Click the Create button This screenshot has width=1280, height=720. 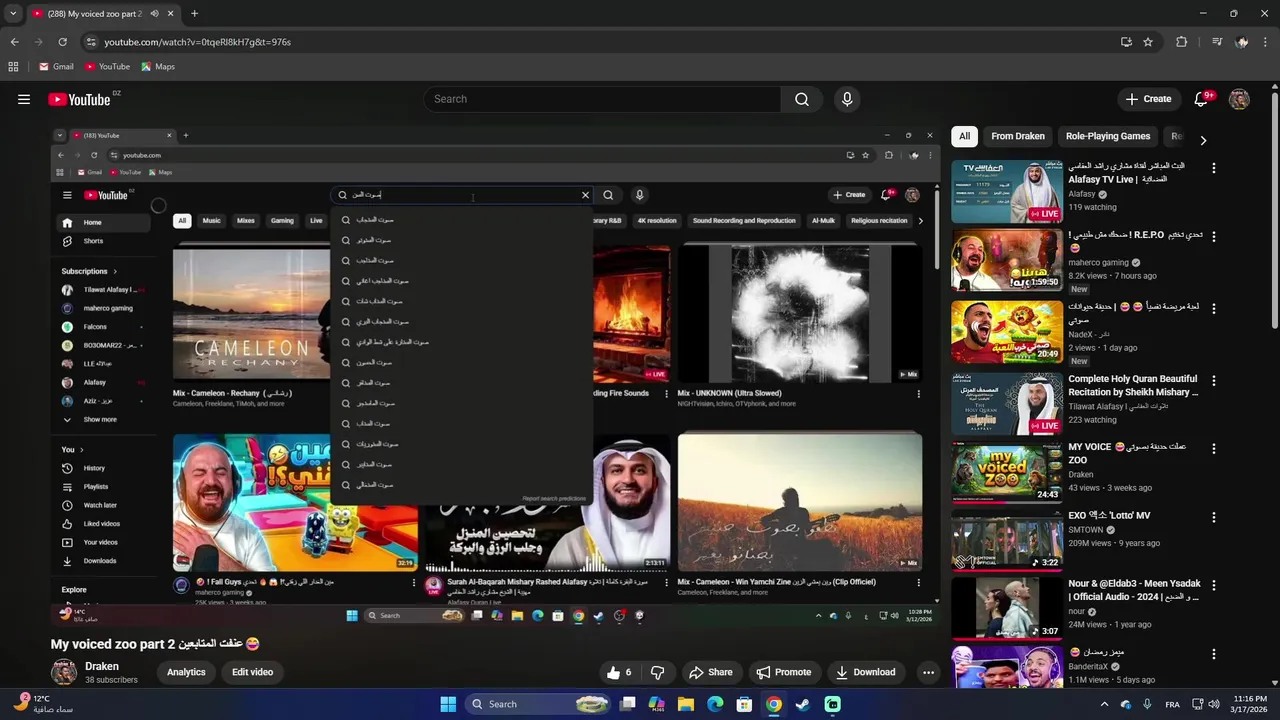point(1148,99)
